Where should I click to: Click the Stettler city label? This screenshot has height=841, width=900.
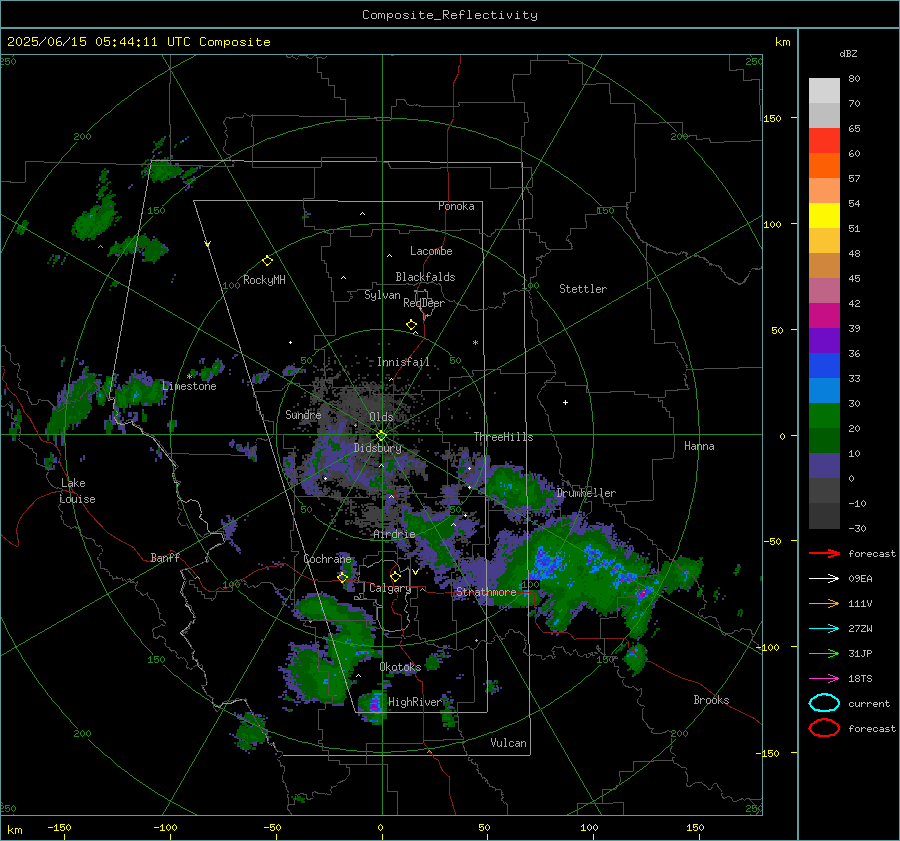(x=583, y=289)
